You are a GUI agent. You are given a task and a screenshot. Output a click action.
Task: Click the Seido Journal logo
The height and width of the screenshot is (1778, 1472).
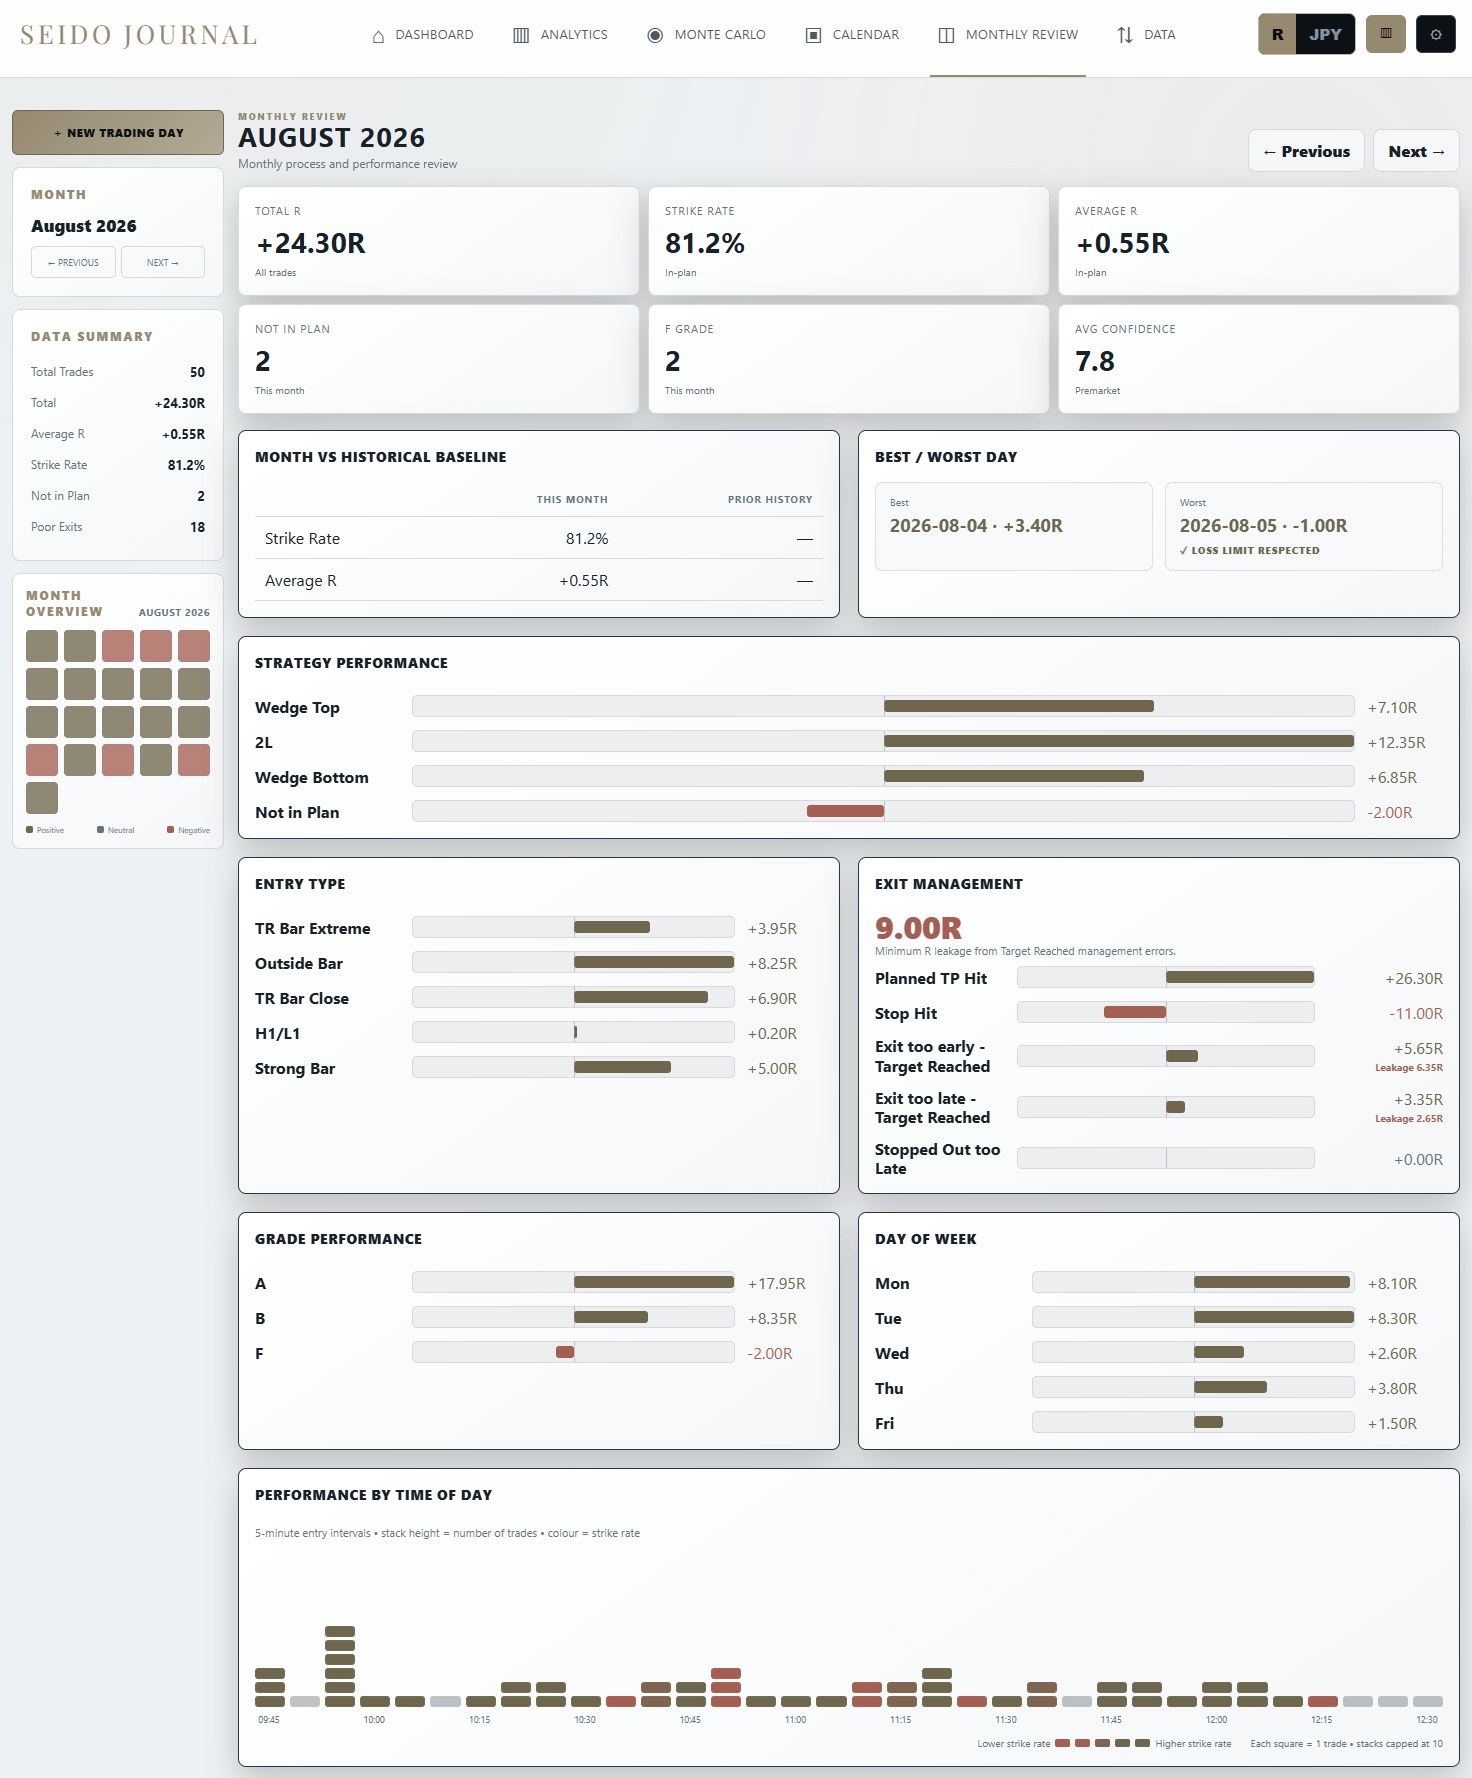click(x=139, y=36)
